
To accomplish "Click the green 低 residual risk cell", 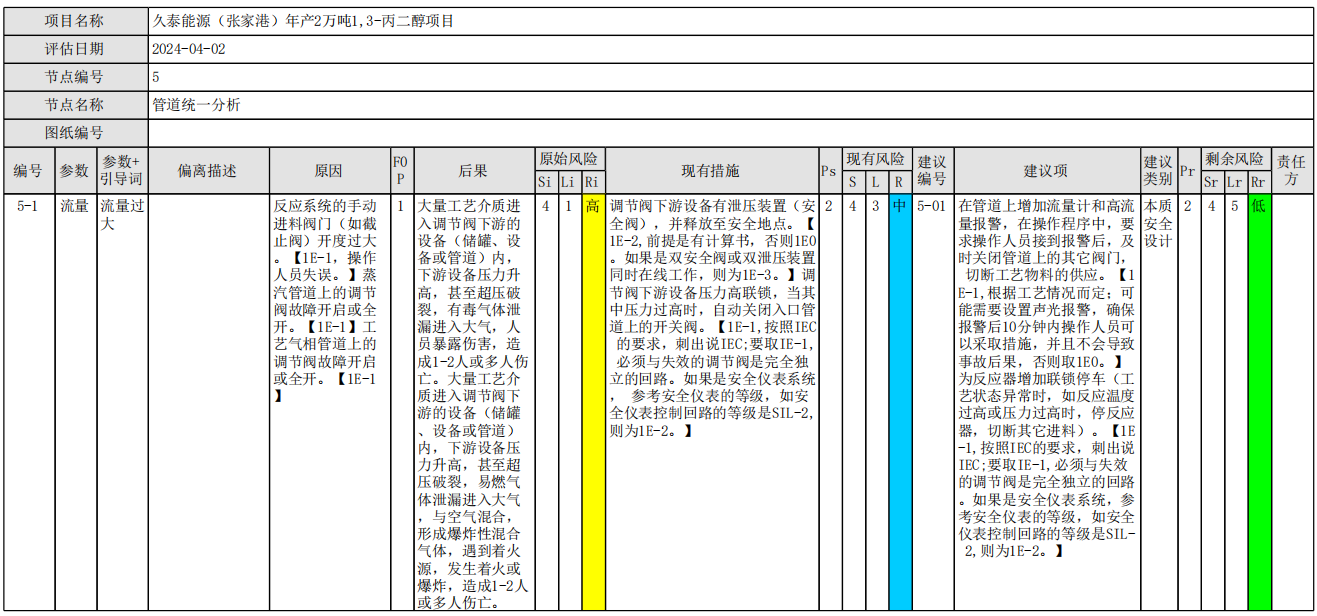I will [1259, 402].
